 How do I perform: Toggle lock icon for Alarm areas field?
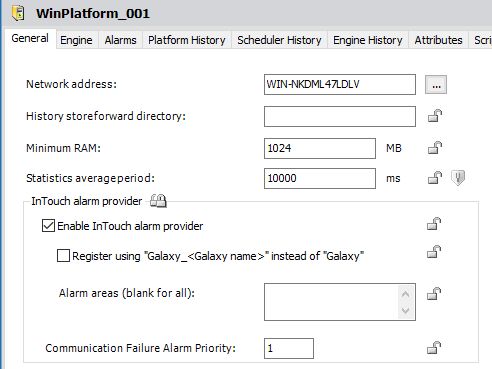click(434, 293)
